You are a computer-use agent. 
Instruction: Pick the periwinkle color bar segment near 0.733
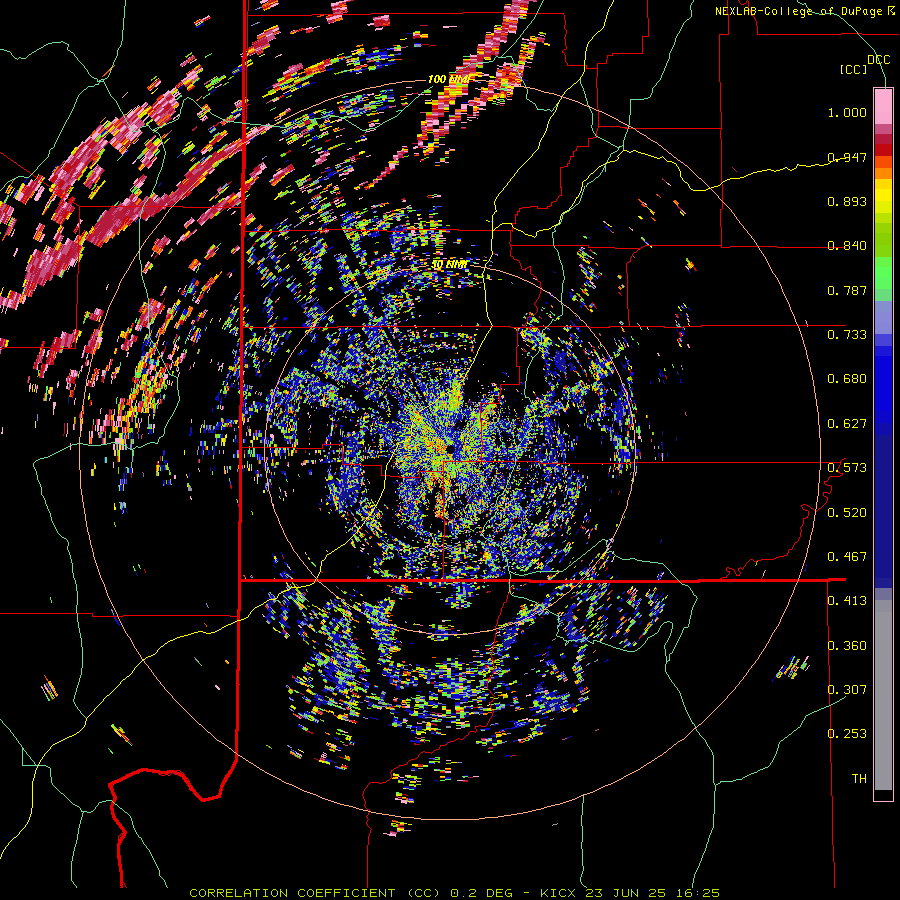(x=883, y=317)
